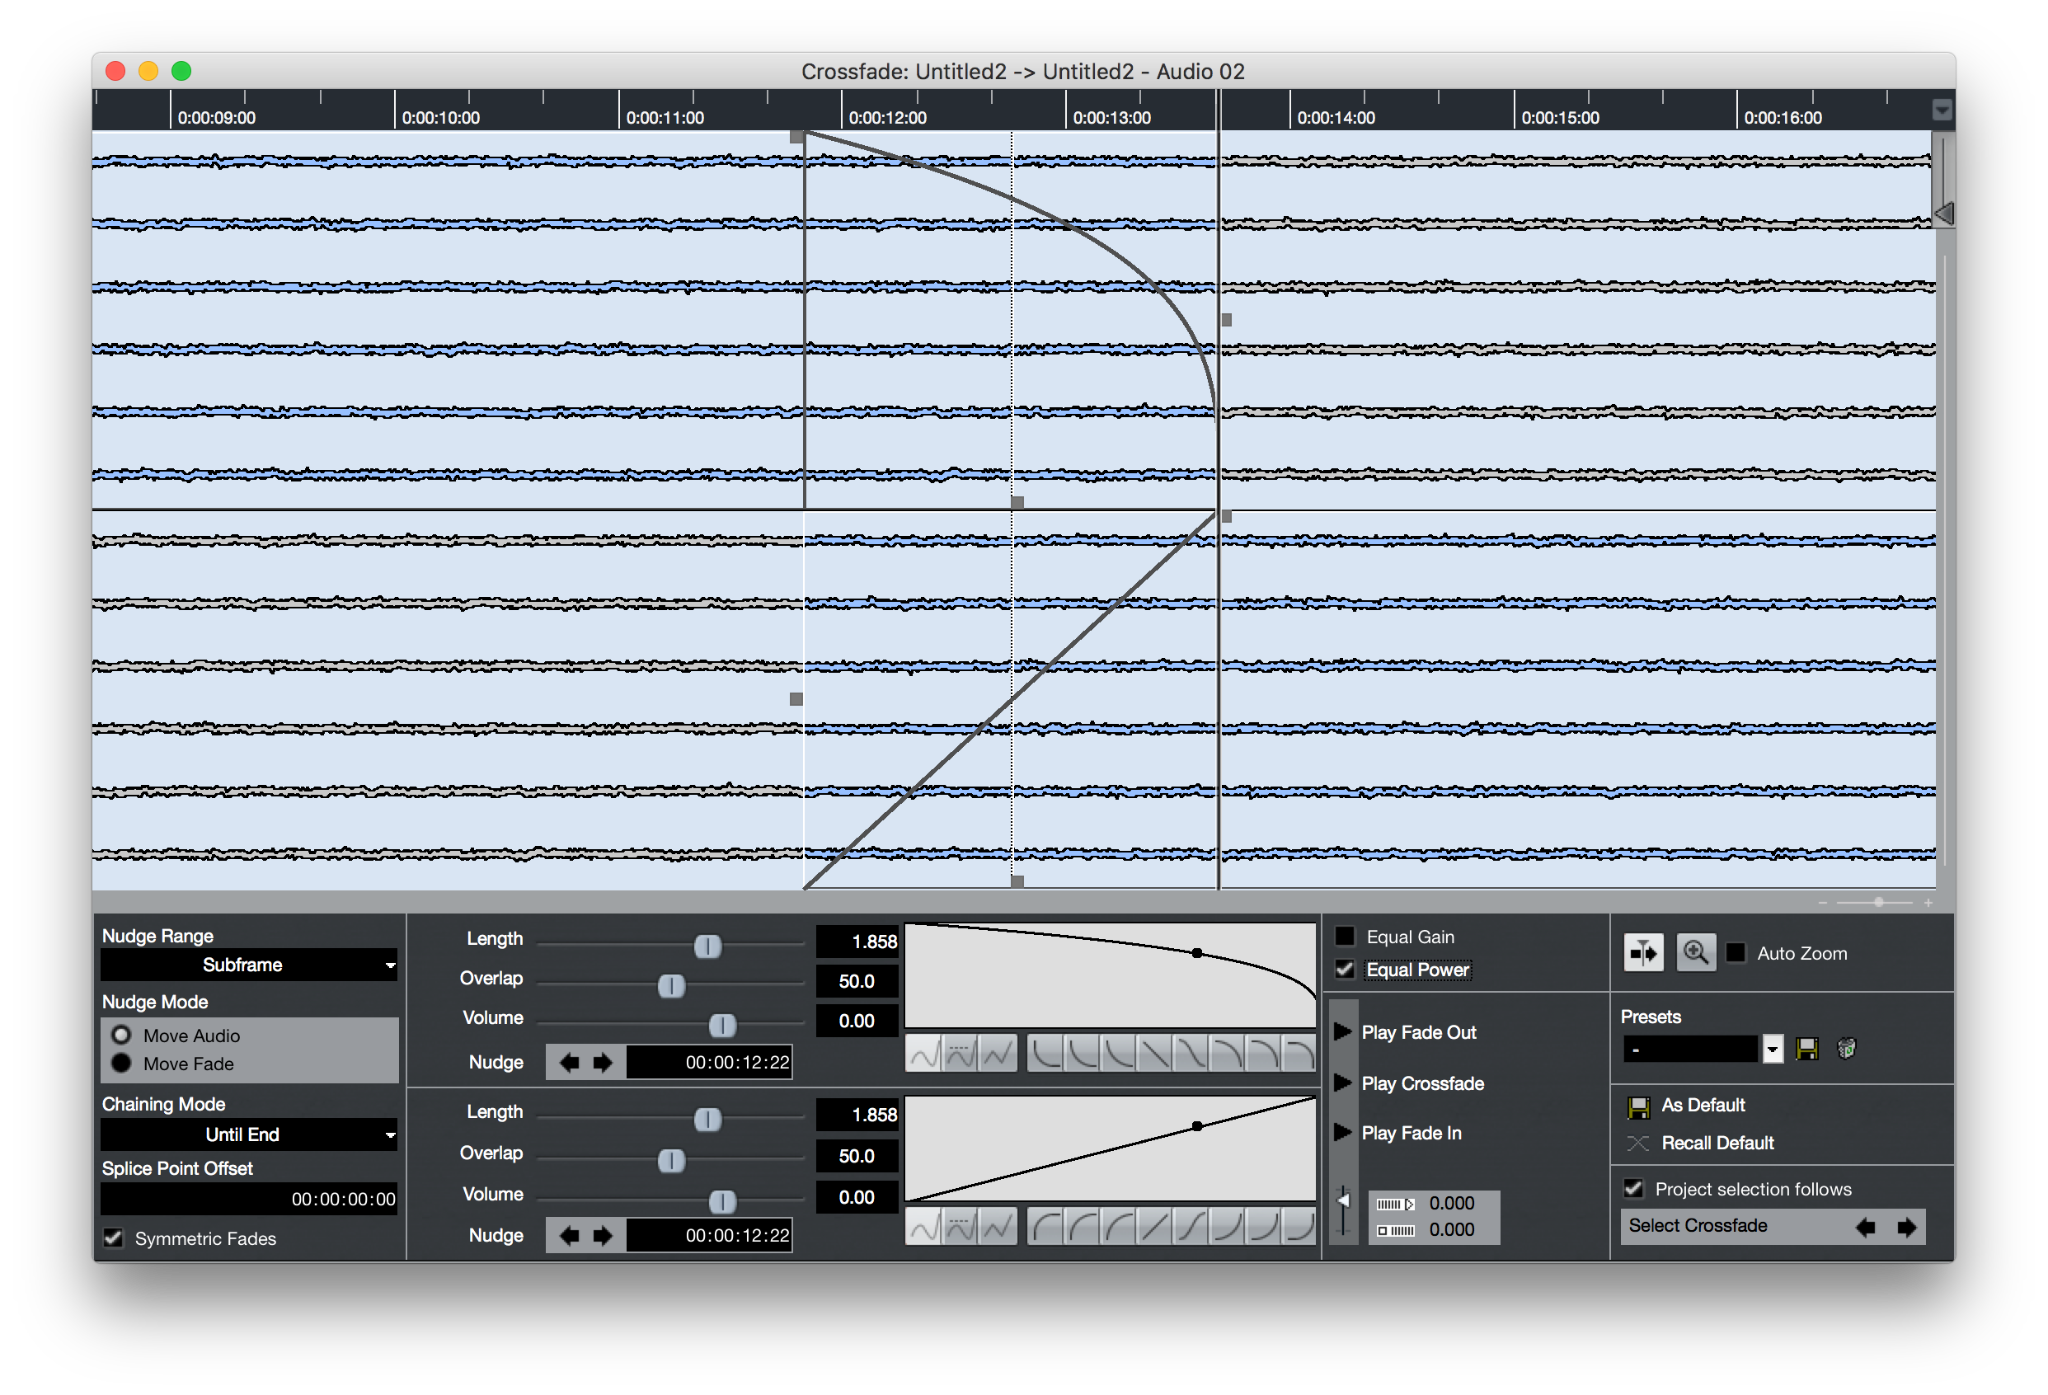This screenshot has height=1395, width=2048.
Task: Click the split cursor icon left of the magnifier
Action: 1643,952
